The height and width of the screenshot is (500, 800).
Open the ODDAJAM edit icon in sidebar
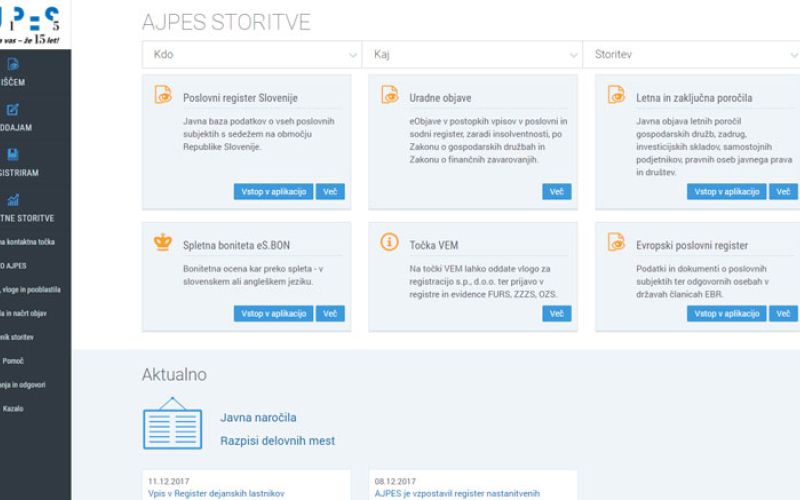click(x=13, y=110)
